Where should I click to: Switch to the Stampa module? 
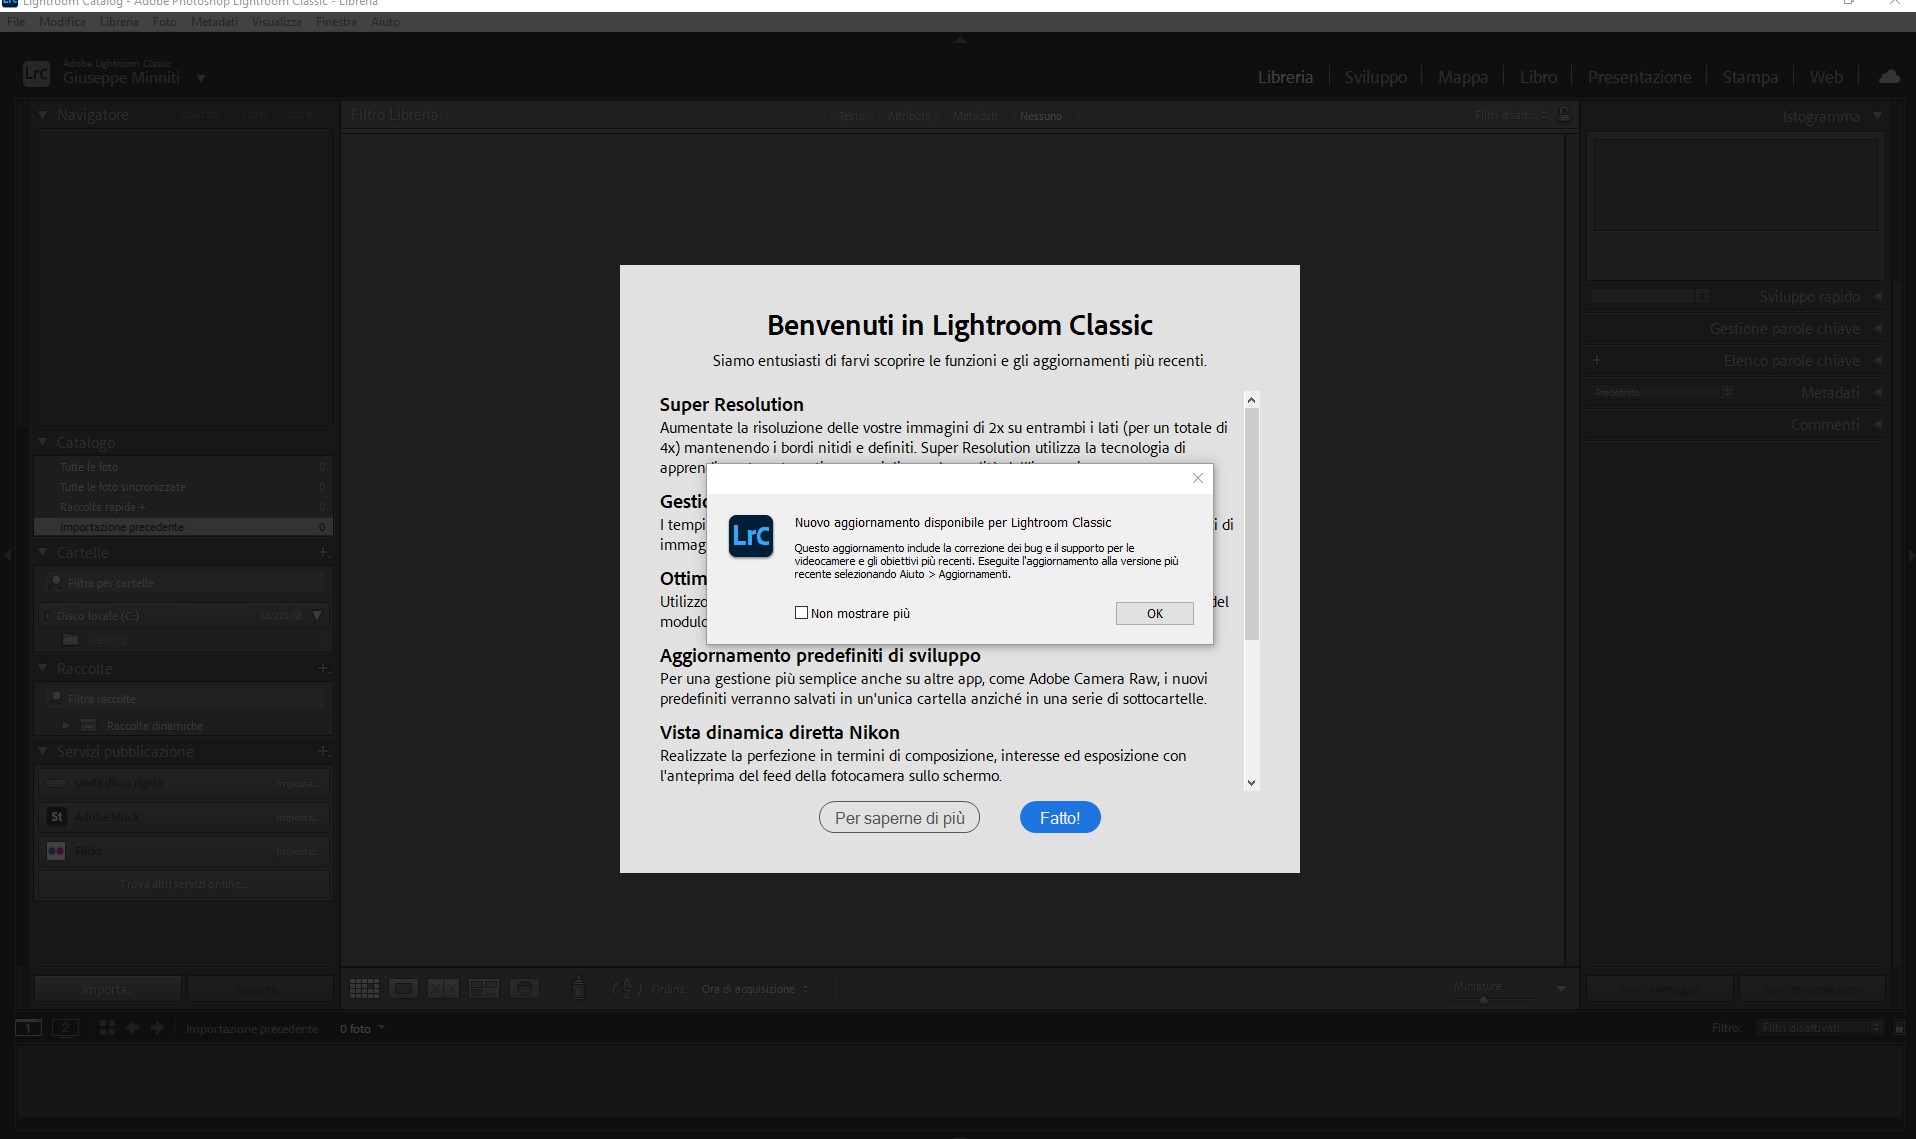[x=1750, y=77]
